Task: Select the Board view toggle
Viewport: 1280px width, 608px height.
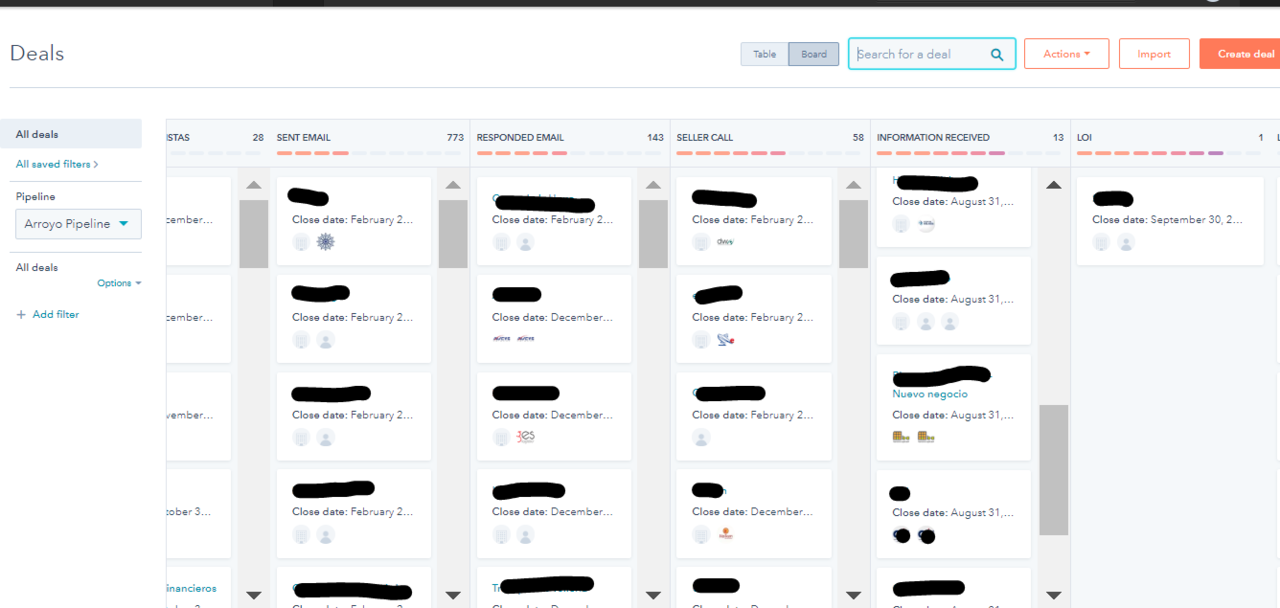Action: (814, 54)
